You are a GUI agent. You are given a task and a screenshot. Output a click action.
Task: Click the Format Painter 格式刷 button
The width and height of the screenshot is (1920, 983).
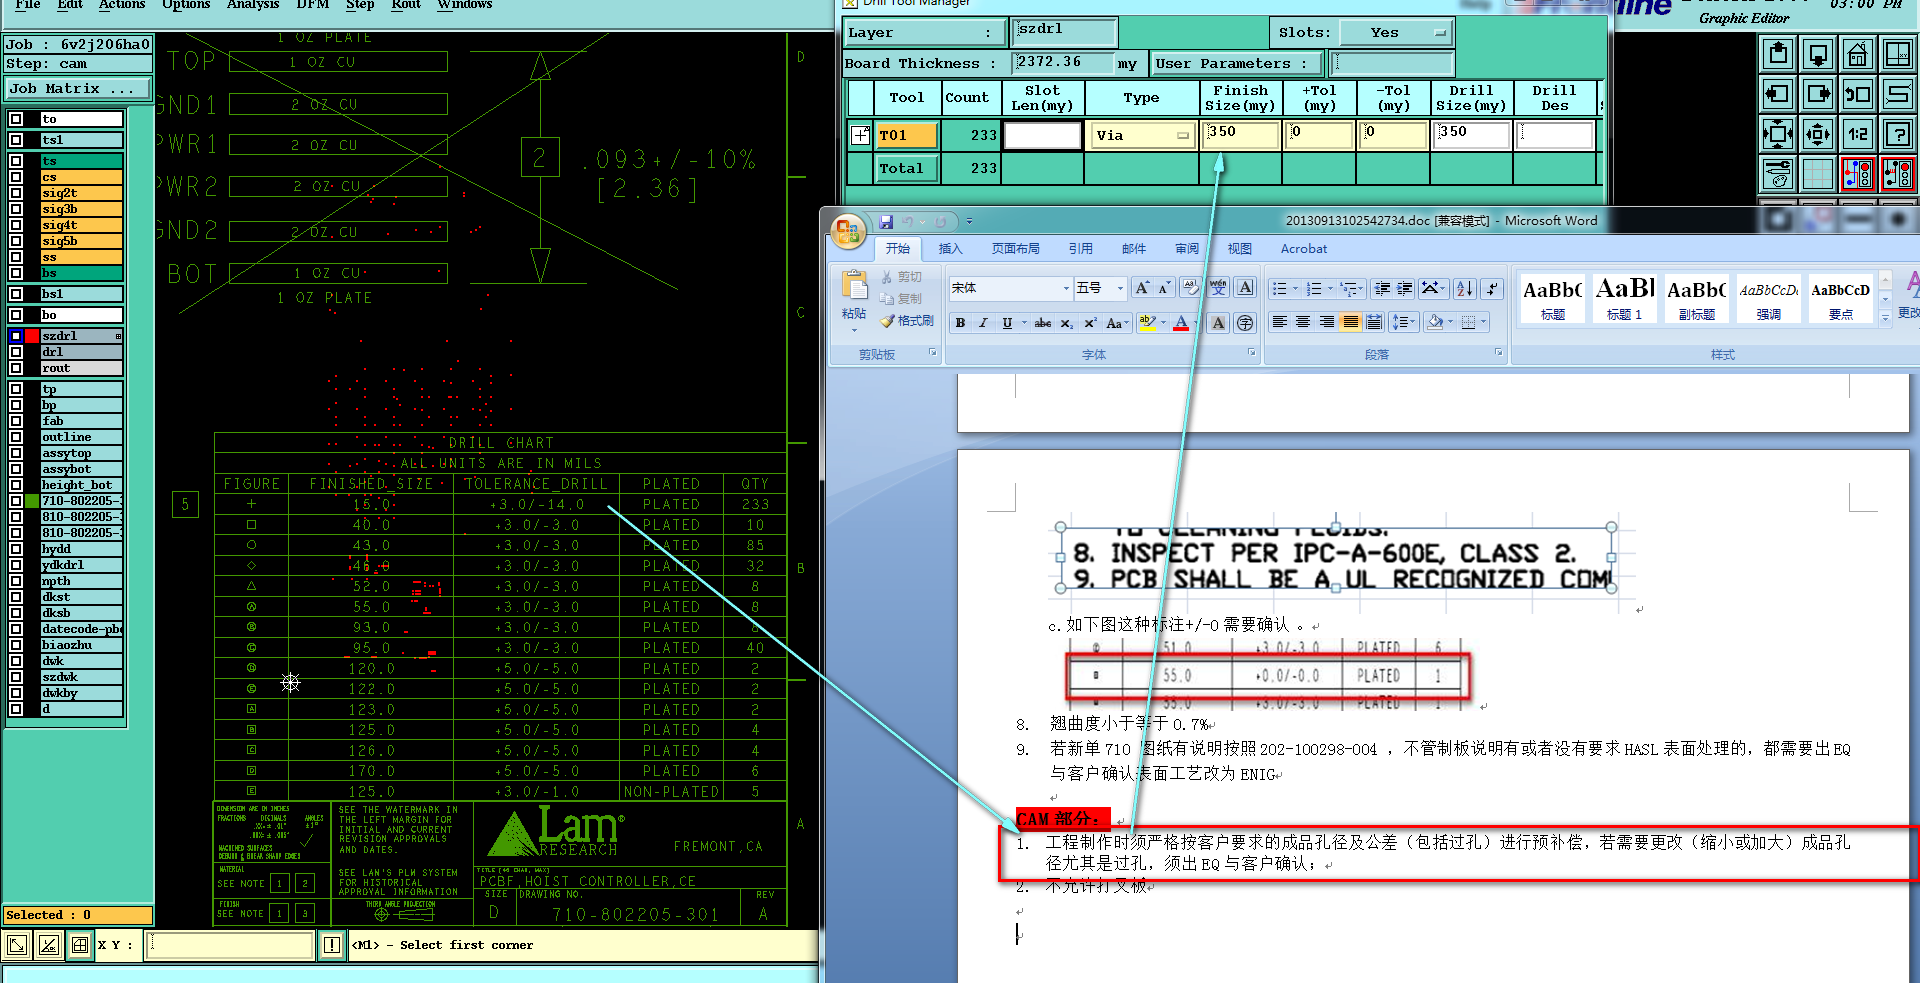tap(907, 321)
